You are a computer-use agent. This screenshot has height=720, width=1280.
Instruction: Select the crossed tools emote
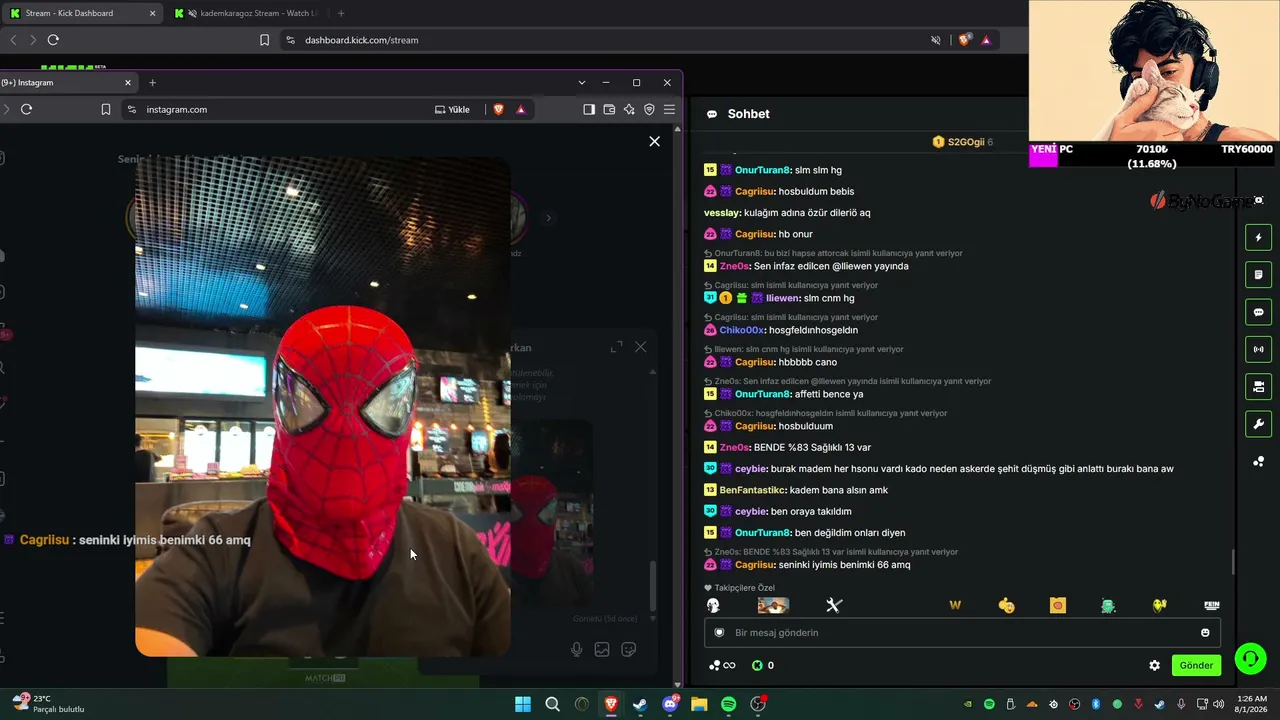click(834, 605)
